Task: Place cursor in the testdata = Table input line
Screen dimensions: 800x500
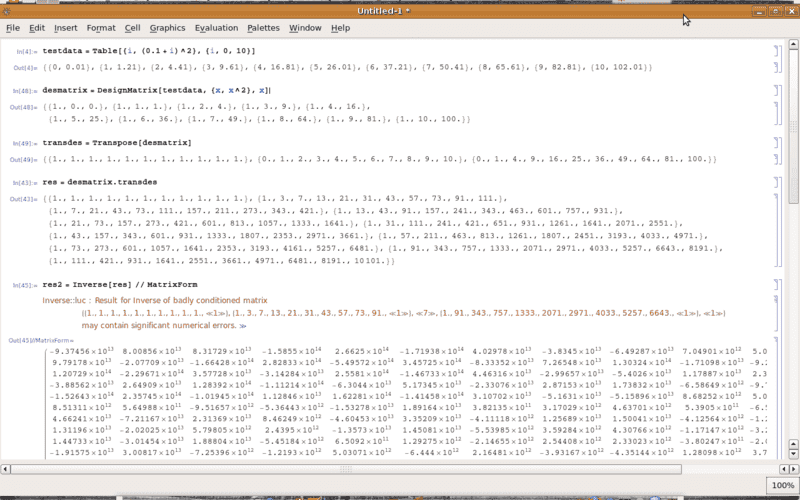Action: (x=149, y=51)
